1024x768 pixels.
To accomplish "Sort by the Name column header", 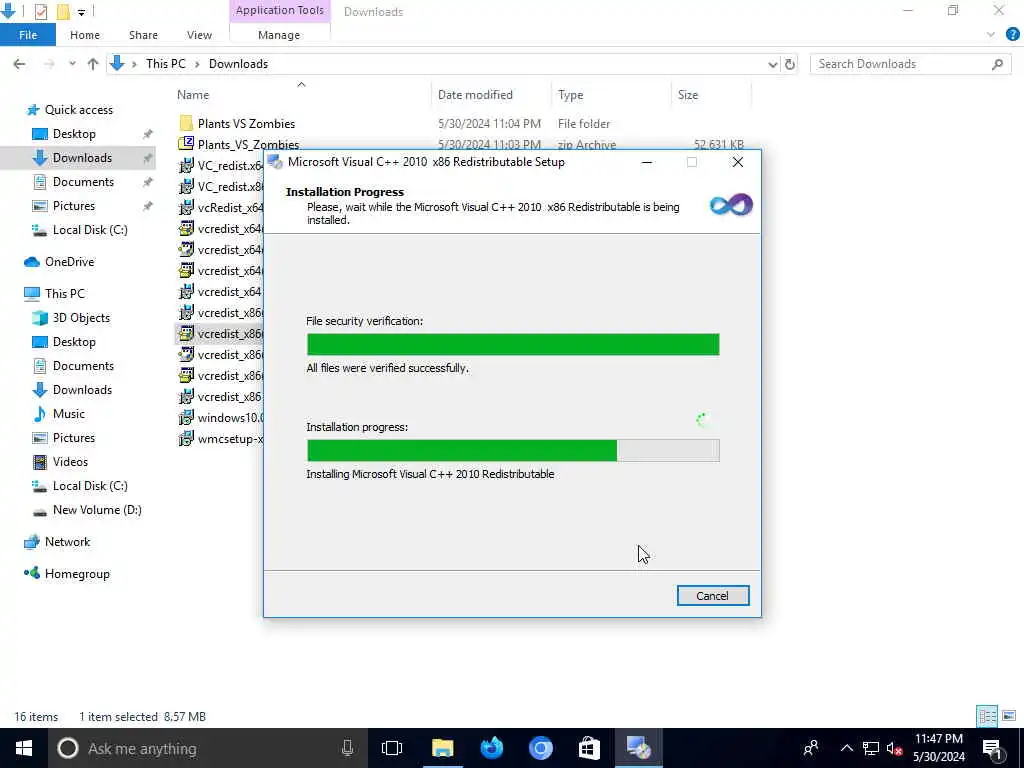I will point(193,95).
